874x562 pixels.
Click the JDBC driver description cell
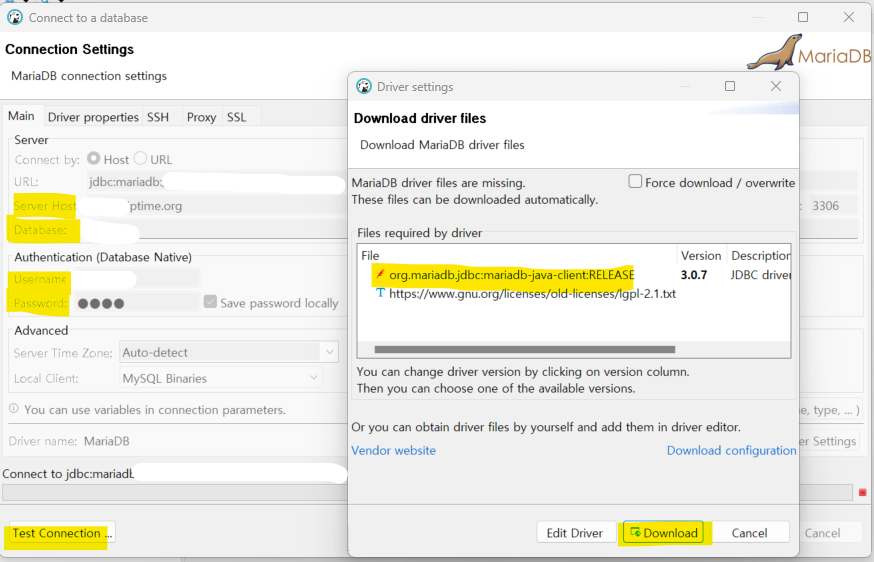coord(759,275)
